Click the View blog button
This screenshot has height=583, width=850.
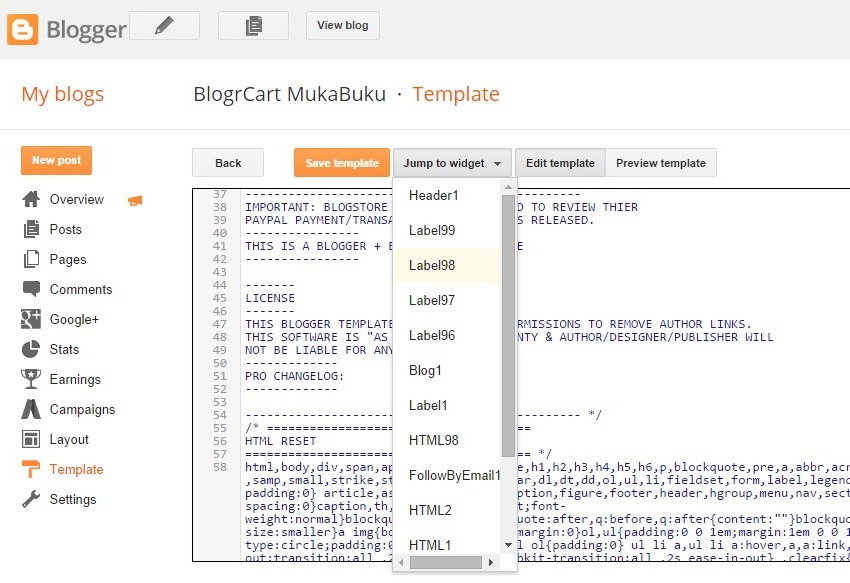click(x=343, y=25)
